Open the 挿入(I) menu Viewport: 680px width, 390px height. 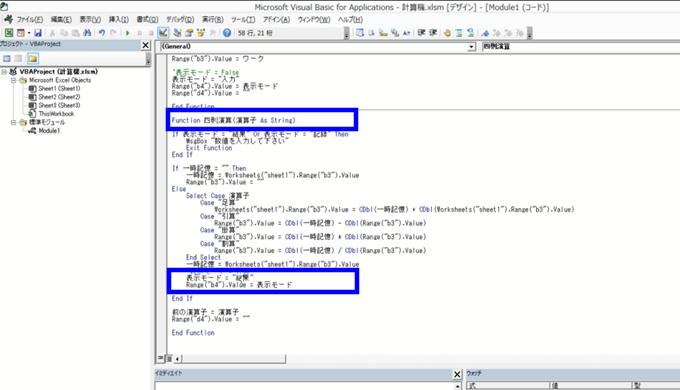coord(118,20)
